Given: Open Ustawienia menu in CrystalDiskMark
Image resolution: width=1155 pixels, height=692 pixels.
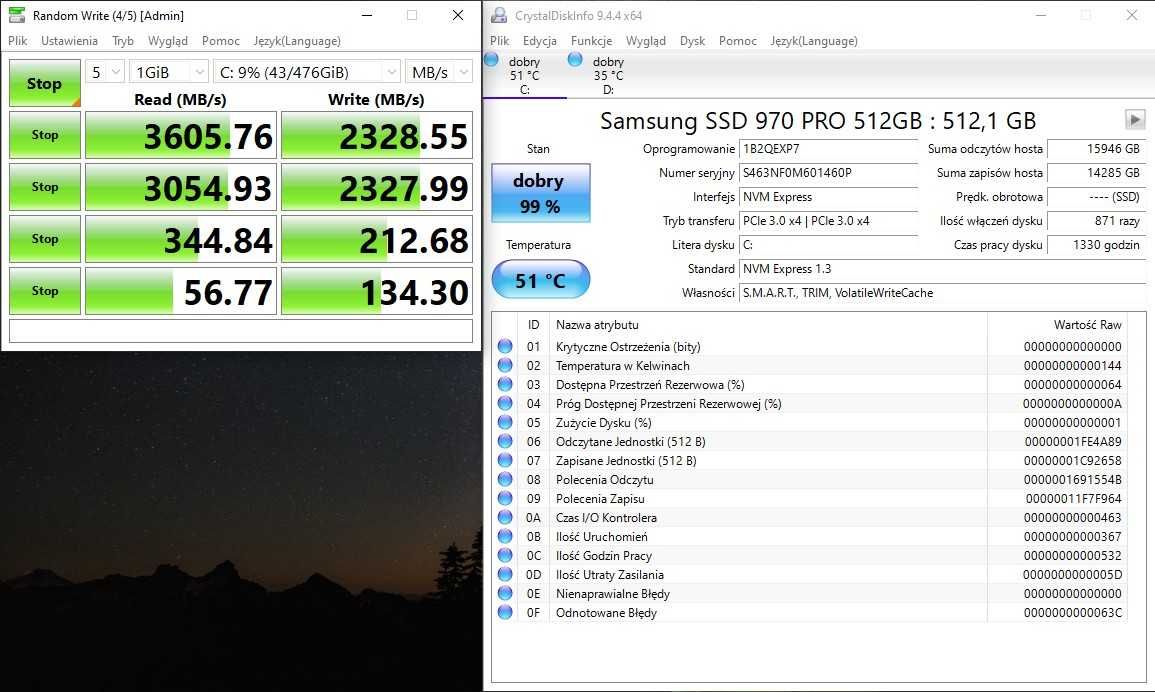Looking at the screenshot, I should point(69,41).
